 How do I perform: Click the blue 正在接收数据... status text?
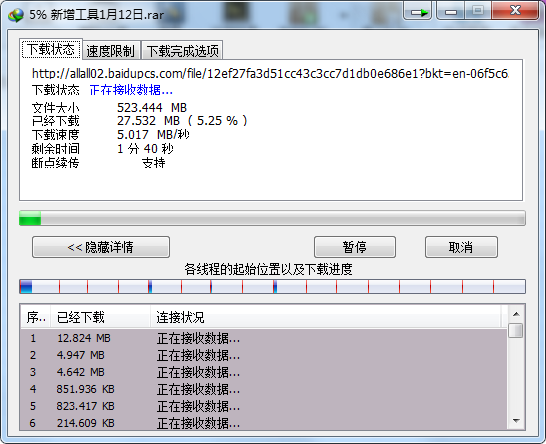click(131, 90)
